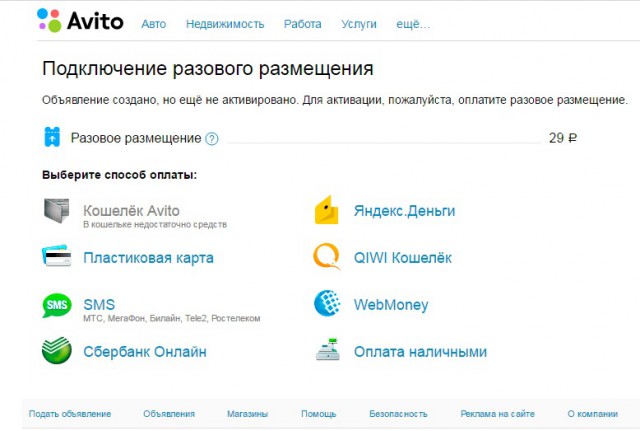Choose the Яндекс.Деньги payment link

[x=404, y=211]
